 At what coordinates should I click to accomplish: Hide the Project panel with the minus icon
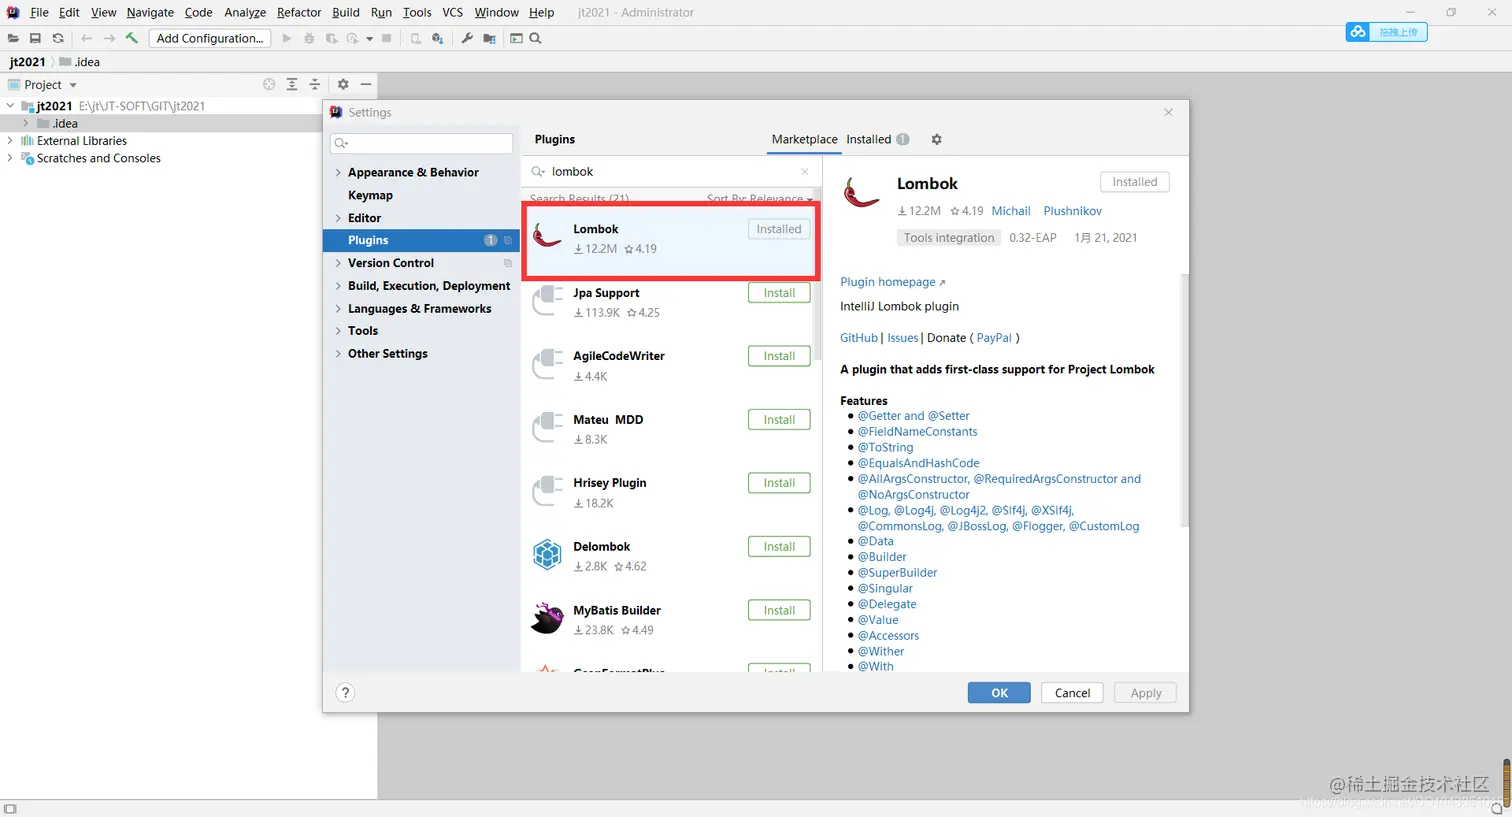366,84
